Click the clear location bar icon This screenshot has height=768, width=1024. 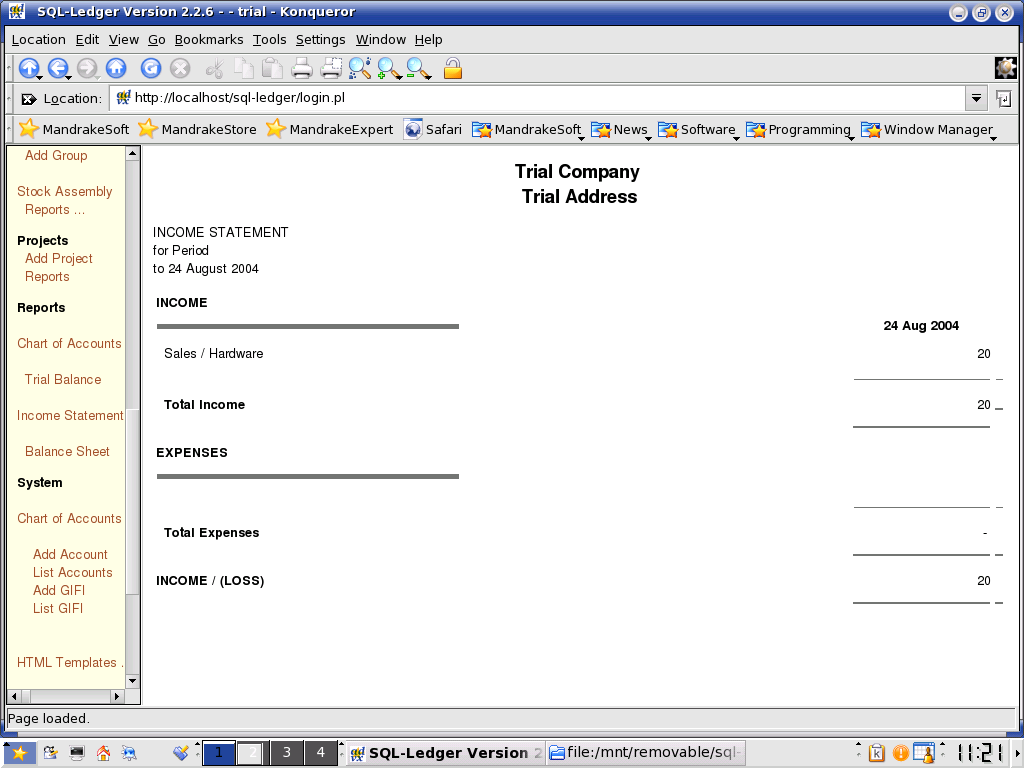pyautogui.click(x=28, y=99)
